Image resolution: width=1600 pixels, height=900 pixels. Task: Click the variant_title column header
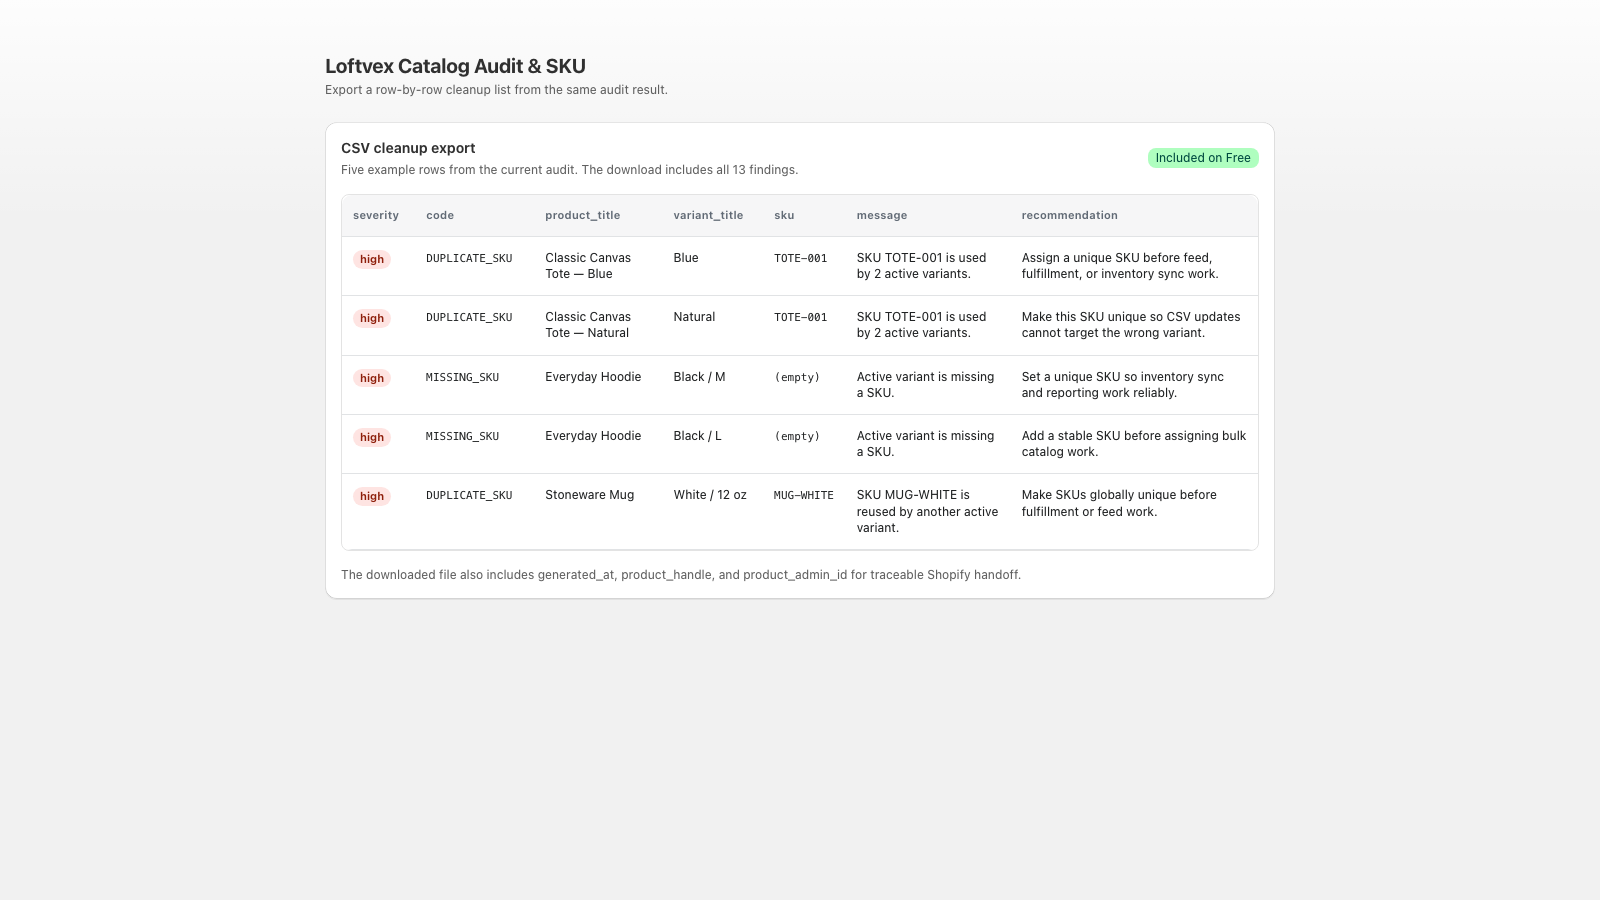pyautogui.click(x=708, y=216)
